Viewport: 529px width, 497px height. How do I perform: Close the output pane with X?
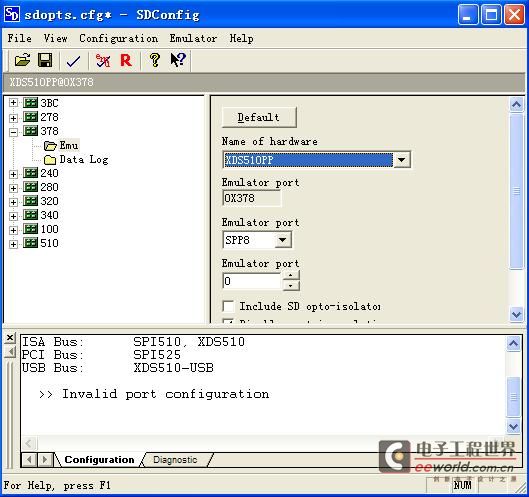click(10, 337)
